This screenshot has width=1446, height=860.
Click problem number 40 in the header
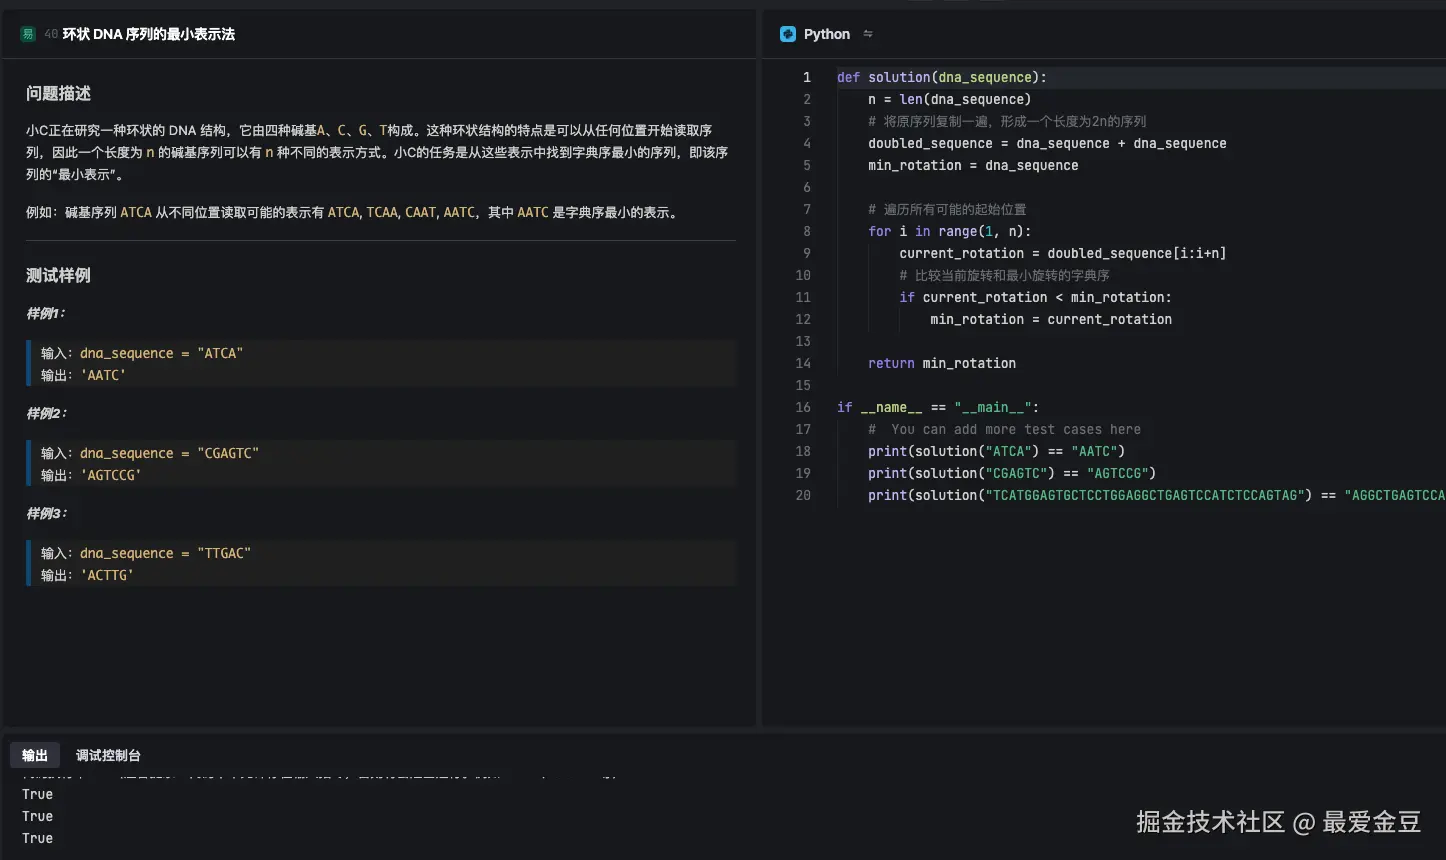tap(51, 34)
